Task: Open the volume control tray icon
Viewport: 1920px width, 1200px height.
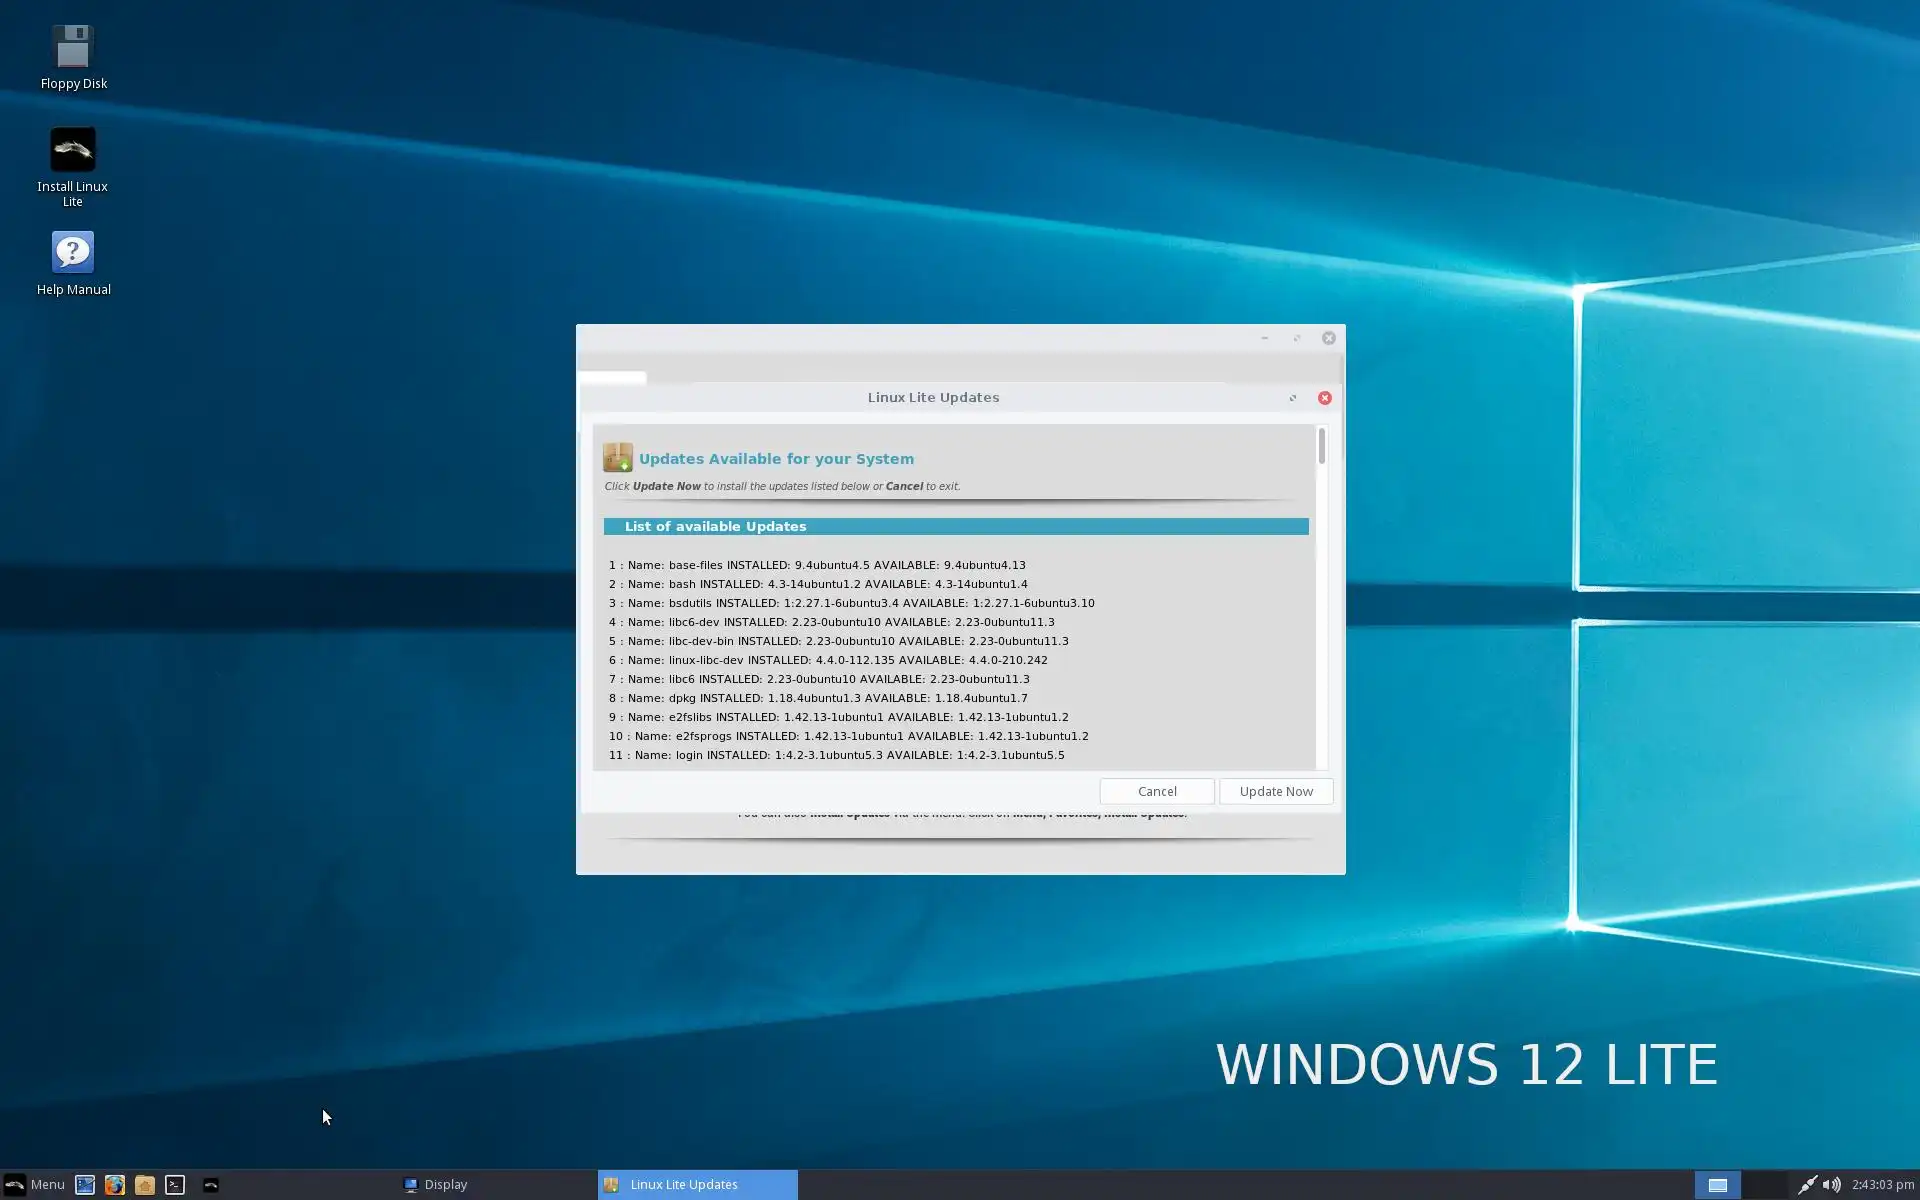Action: pos(1831,1185)
